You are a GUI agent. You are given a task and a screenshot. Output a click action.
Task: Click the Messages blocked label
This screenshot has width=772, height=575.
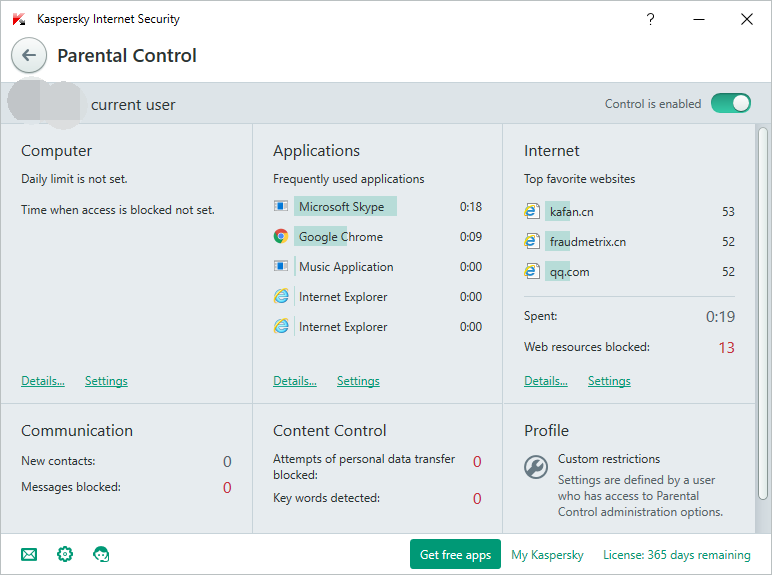(x=71, y=487)
